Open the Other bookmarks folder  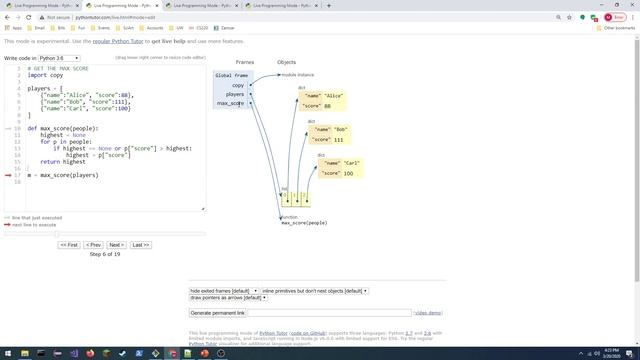click(x=616, y=28)
